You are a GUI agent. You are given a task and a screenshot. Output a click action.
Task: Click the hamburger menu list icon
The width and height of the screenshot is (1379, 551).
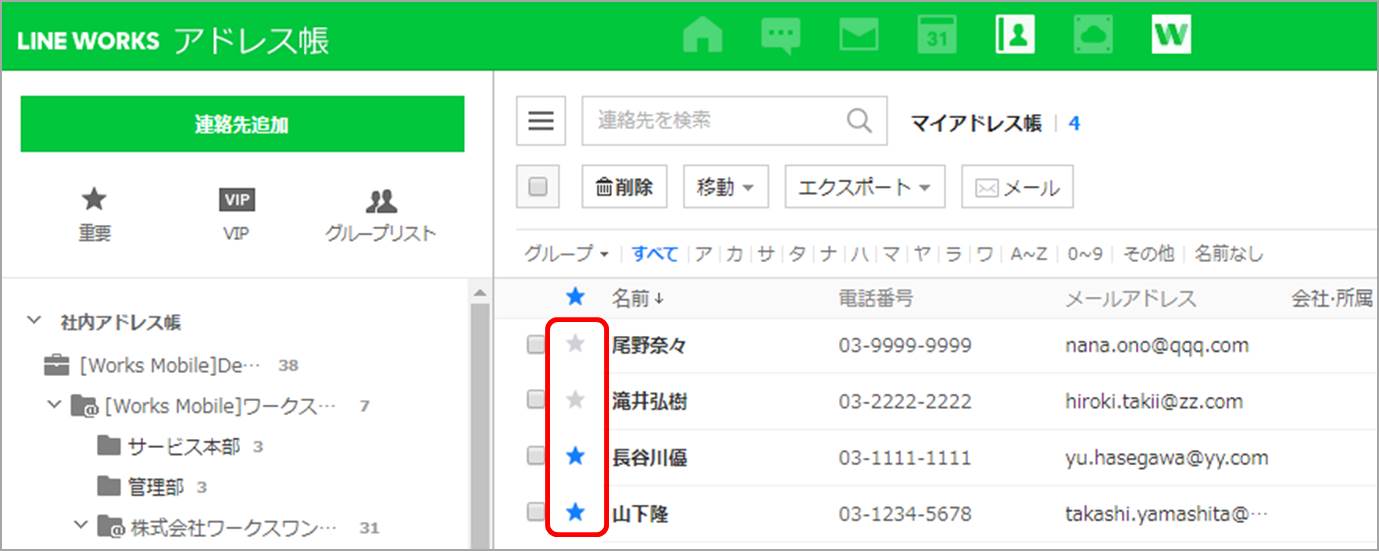pyautogui.click(x=541, y=121)
